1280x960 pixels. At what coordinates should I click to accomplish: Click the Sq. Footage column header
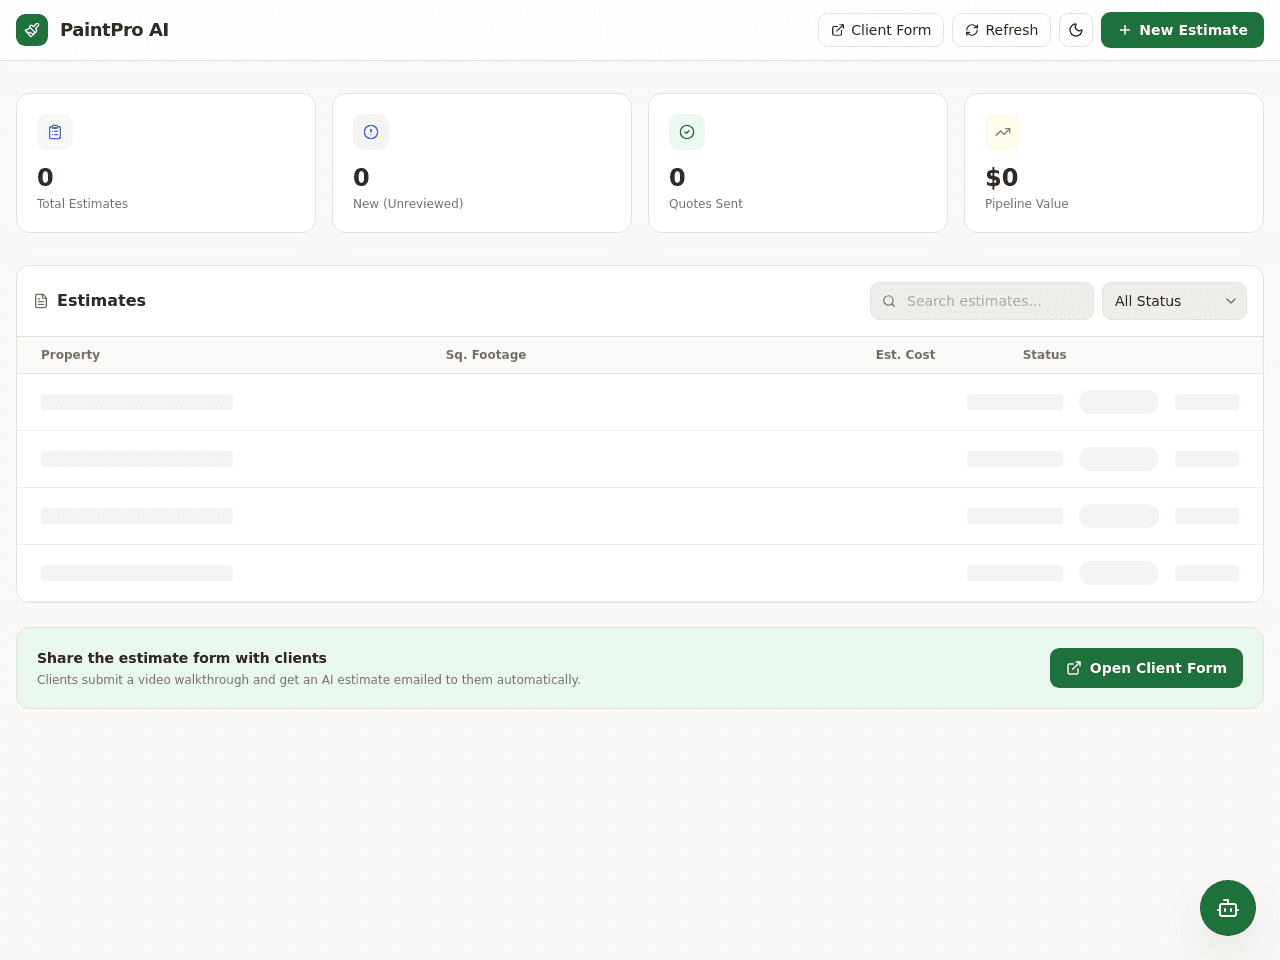[x=486, y=355]
